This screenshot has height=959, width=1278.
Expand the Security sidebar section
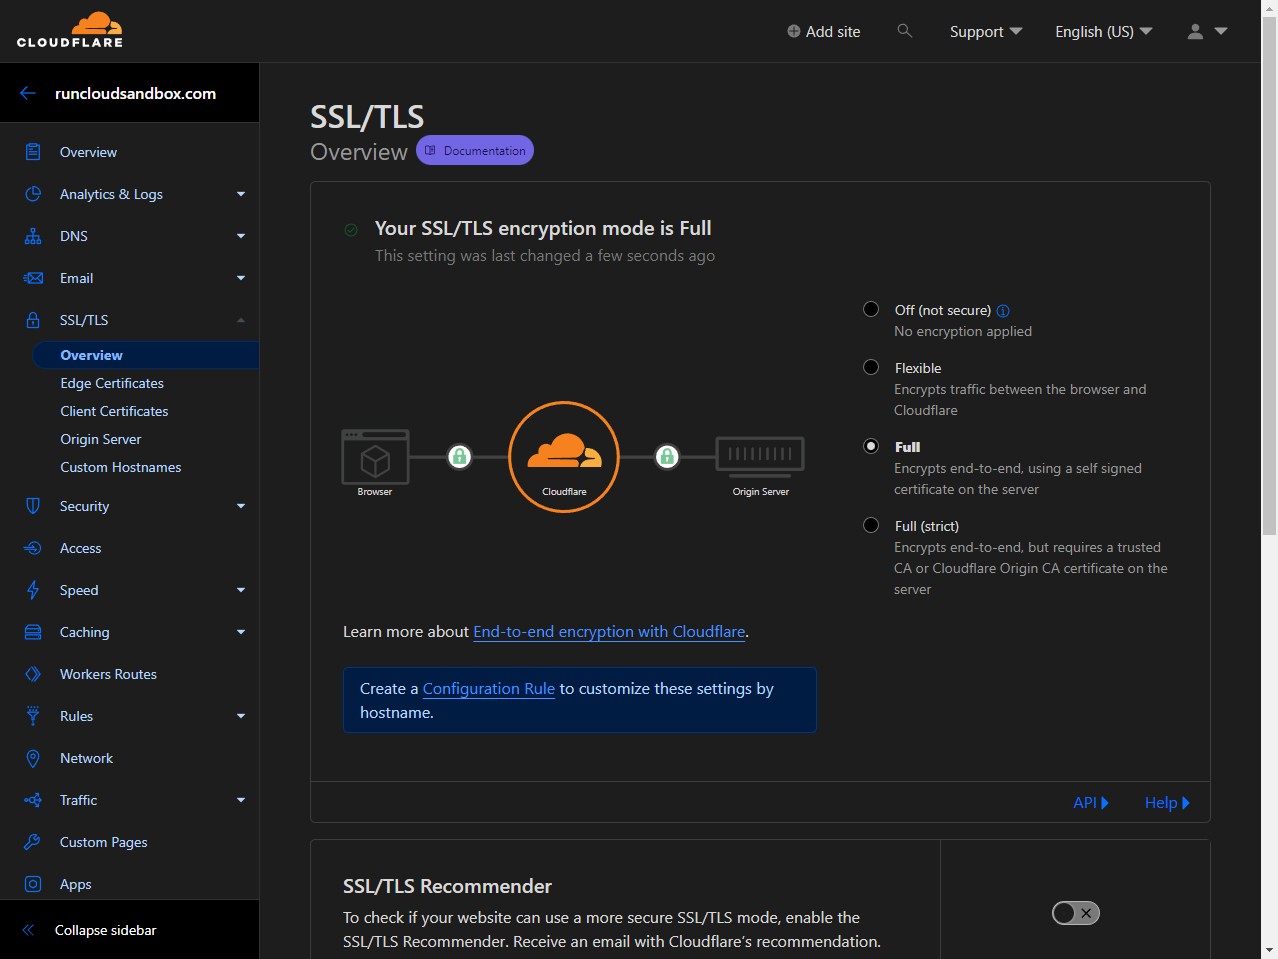241,506
